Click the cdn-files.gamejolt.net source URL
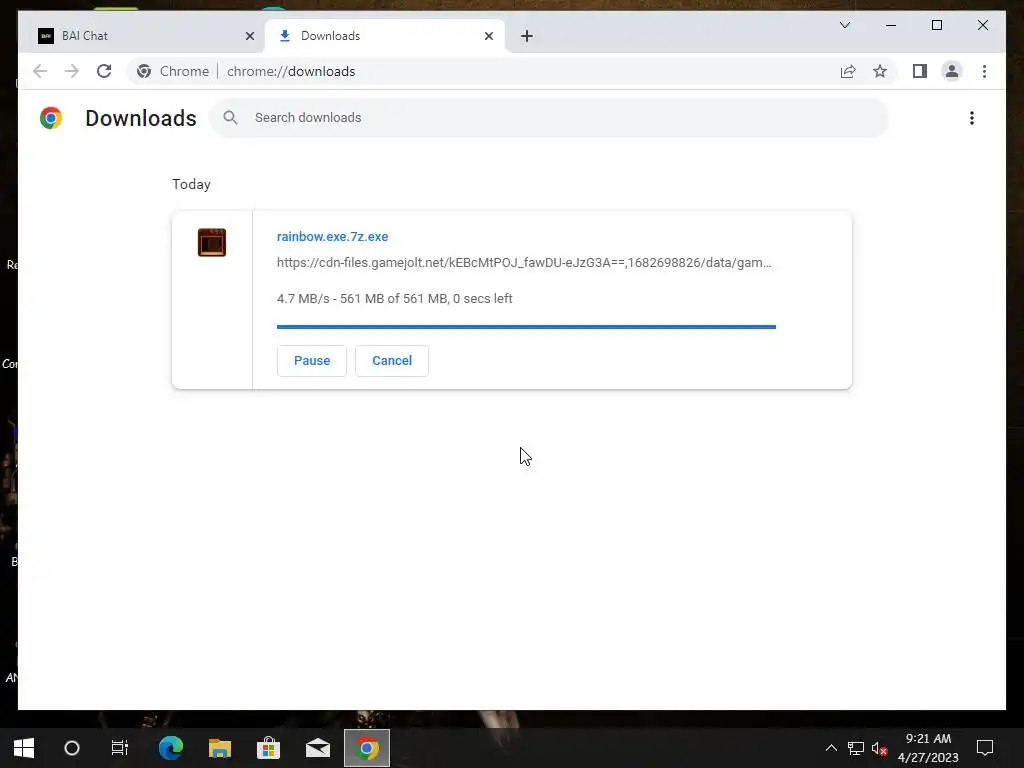Image resolution: width=1024 pixels, height=768 pixels. pos(524,263)
